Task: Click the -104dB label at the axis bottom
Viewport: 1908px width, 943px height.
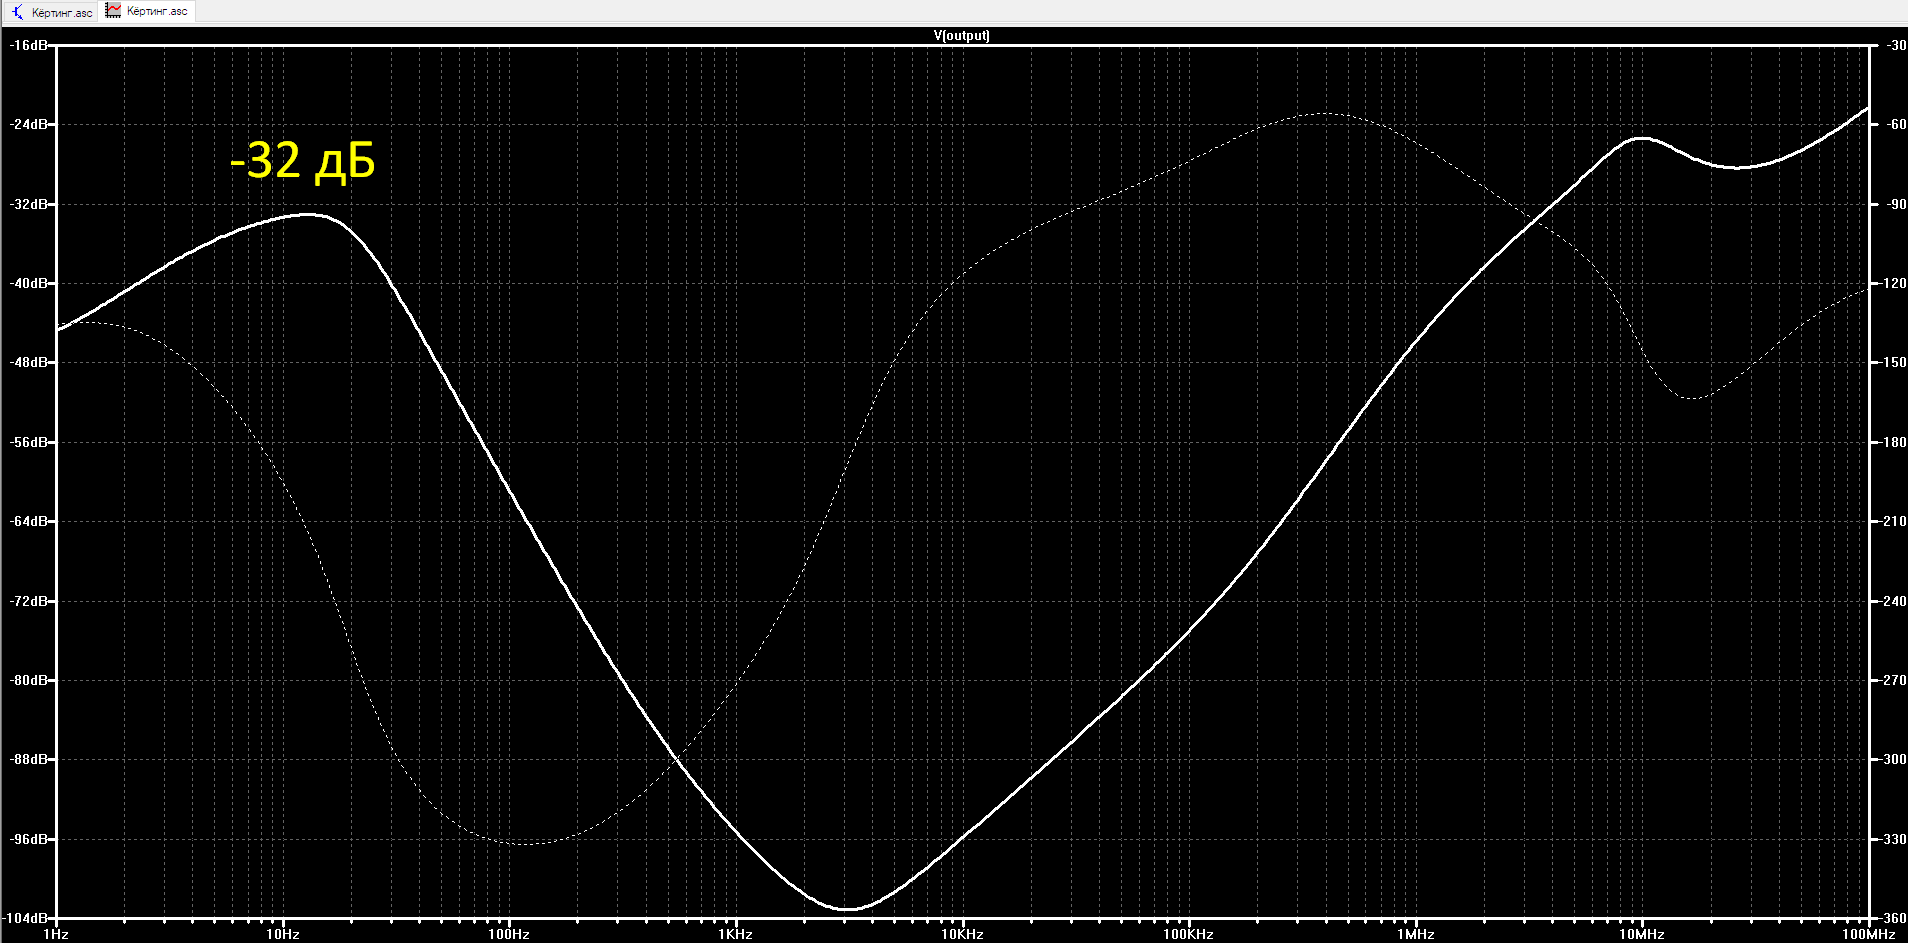Action: point(25,918)
